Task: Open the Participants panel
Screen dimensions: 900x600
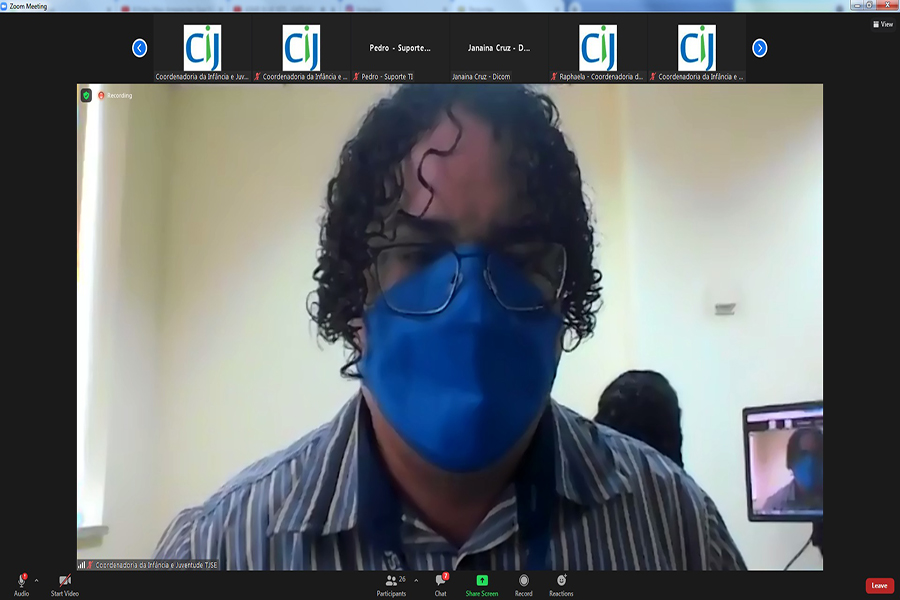Action: [x=391, y=581]
